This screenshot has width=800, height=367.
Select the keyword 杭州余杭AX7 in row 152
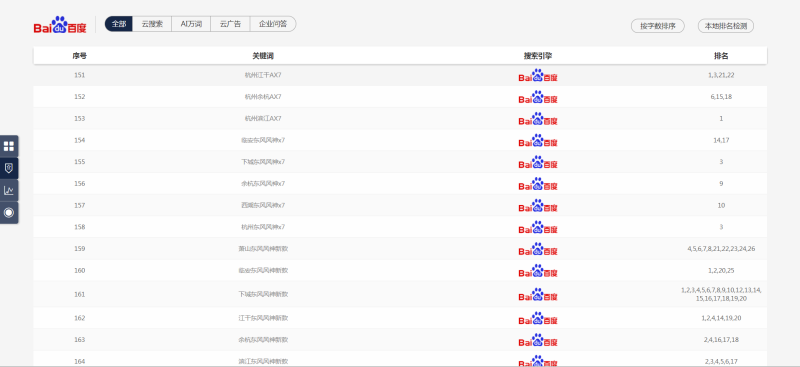coord(263,96)
